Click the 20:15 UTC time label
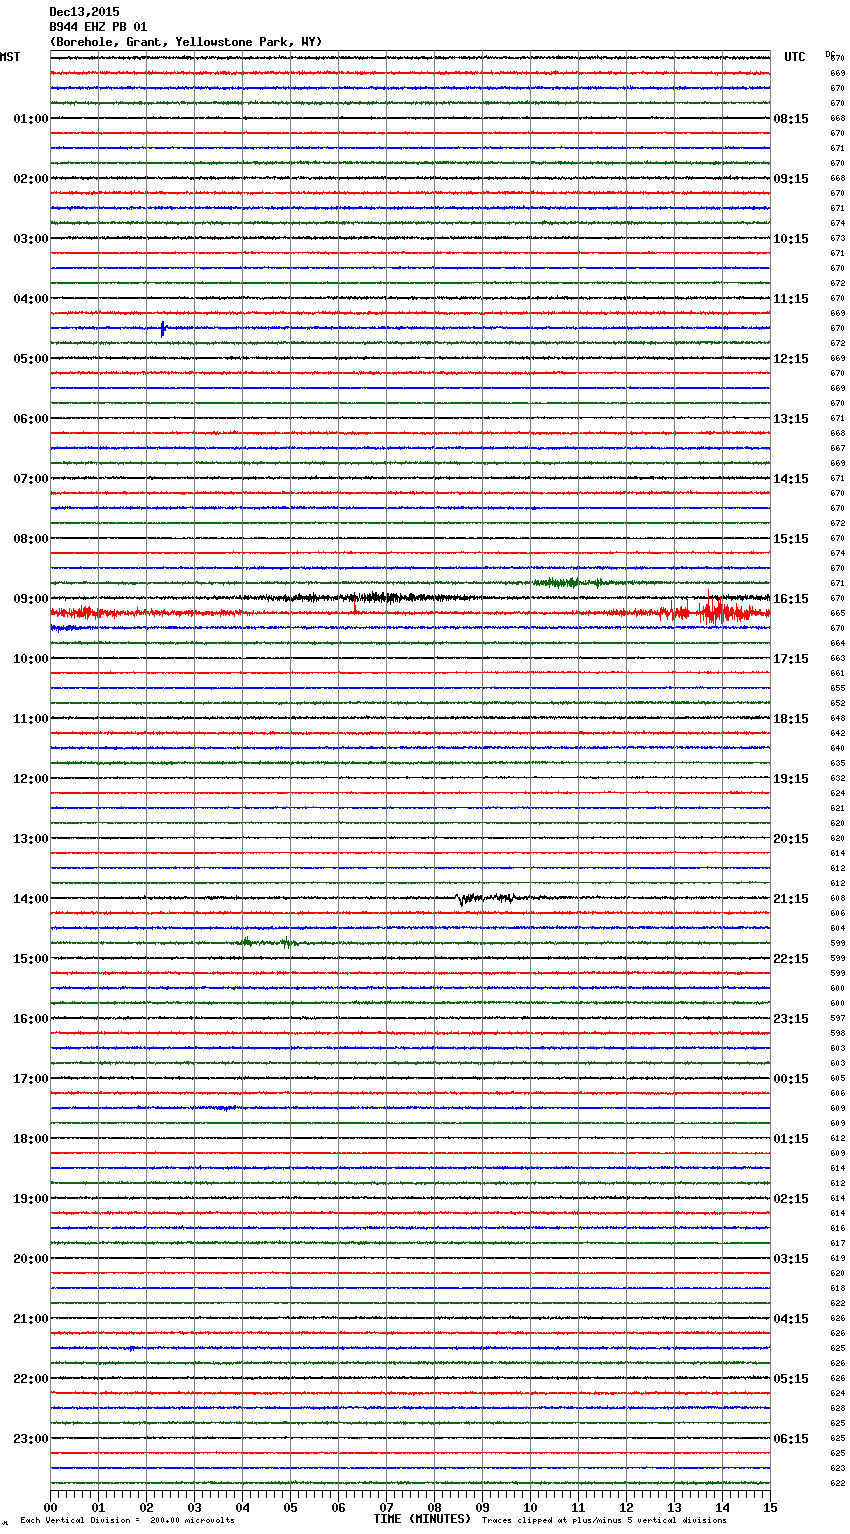 click(x=791, y=839)
